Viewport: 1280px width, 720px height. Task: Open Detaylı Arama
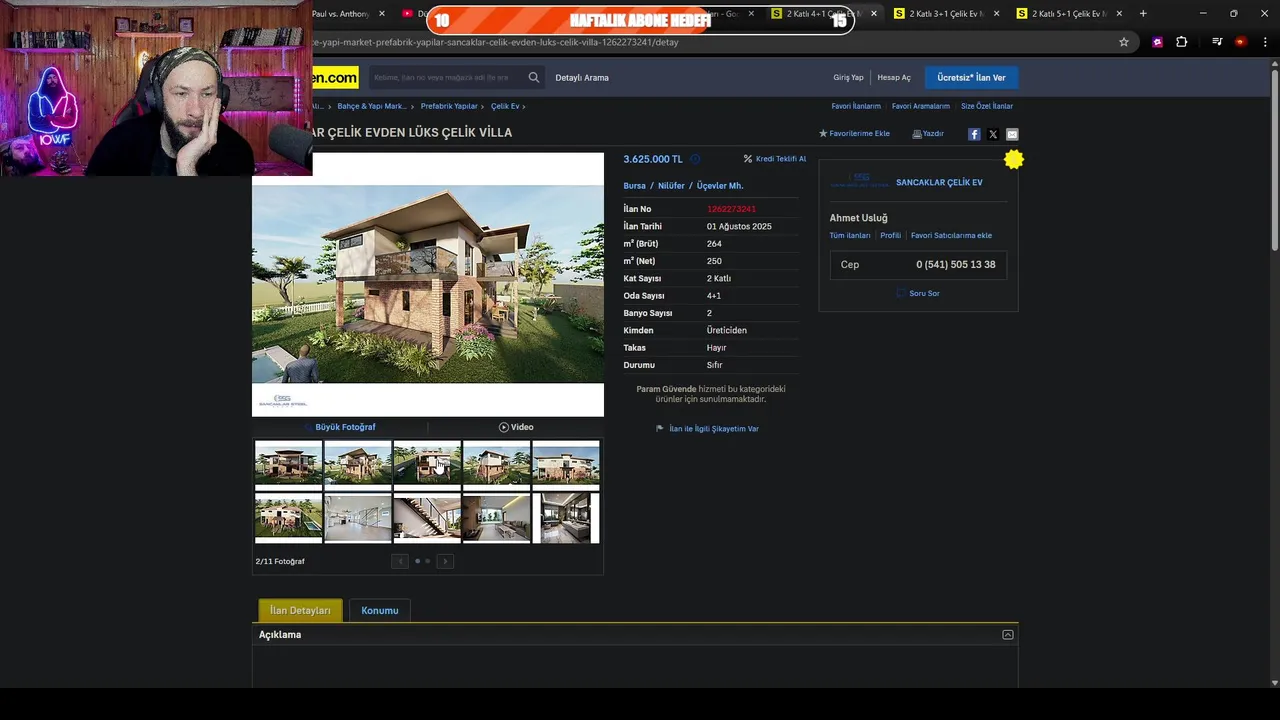(582, 77)
